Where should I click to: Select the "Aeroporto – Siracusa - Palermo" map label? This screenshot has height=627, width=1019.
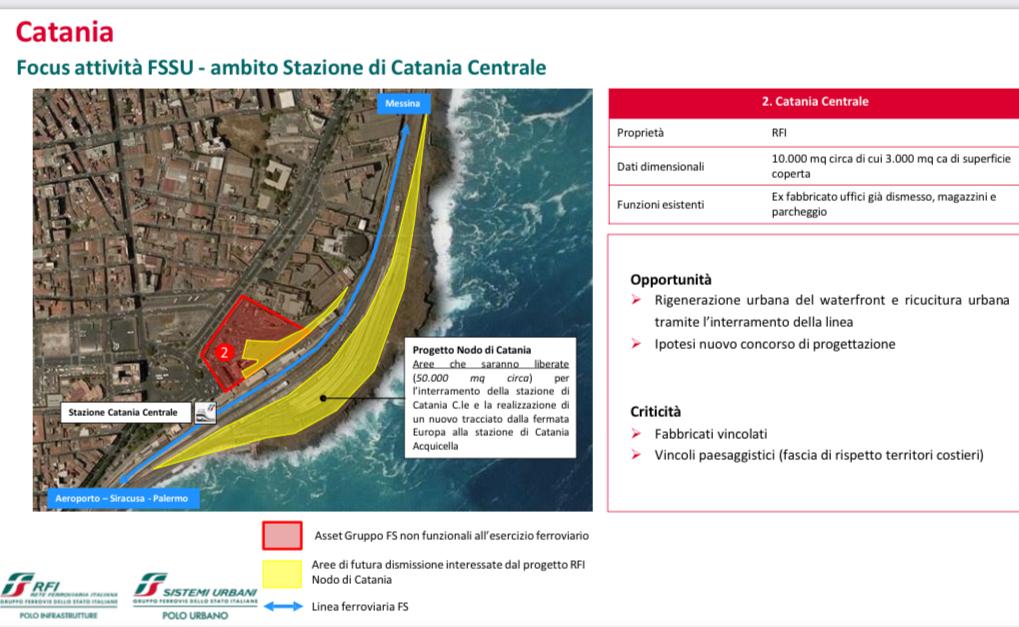click(x=122, y=498)
